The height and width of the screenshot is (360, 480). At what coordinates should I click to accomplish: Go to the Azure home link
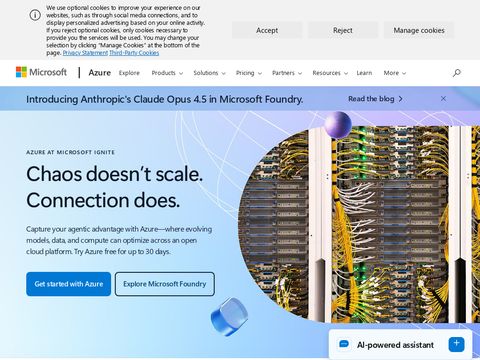[x=99, y=73]
